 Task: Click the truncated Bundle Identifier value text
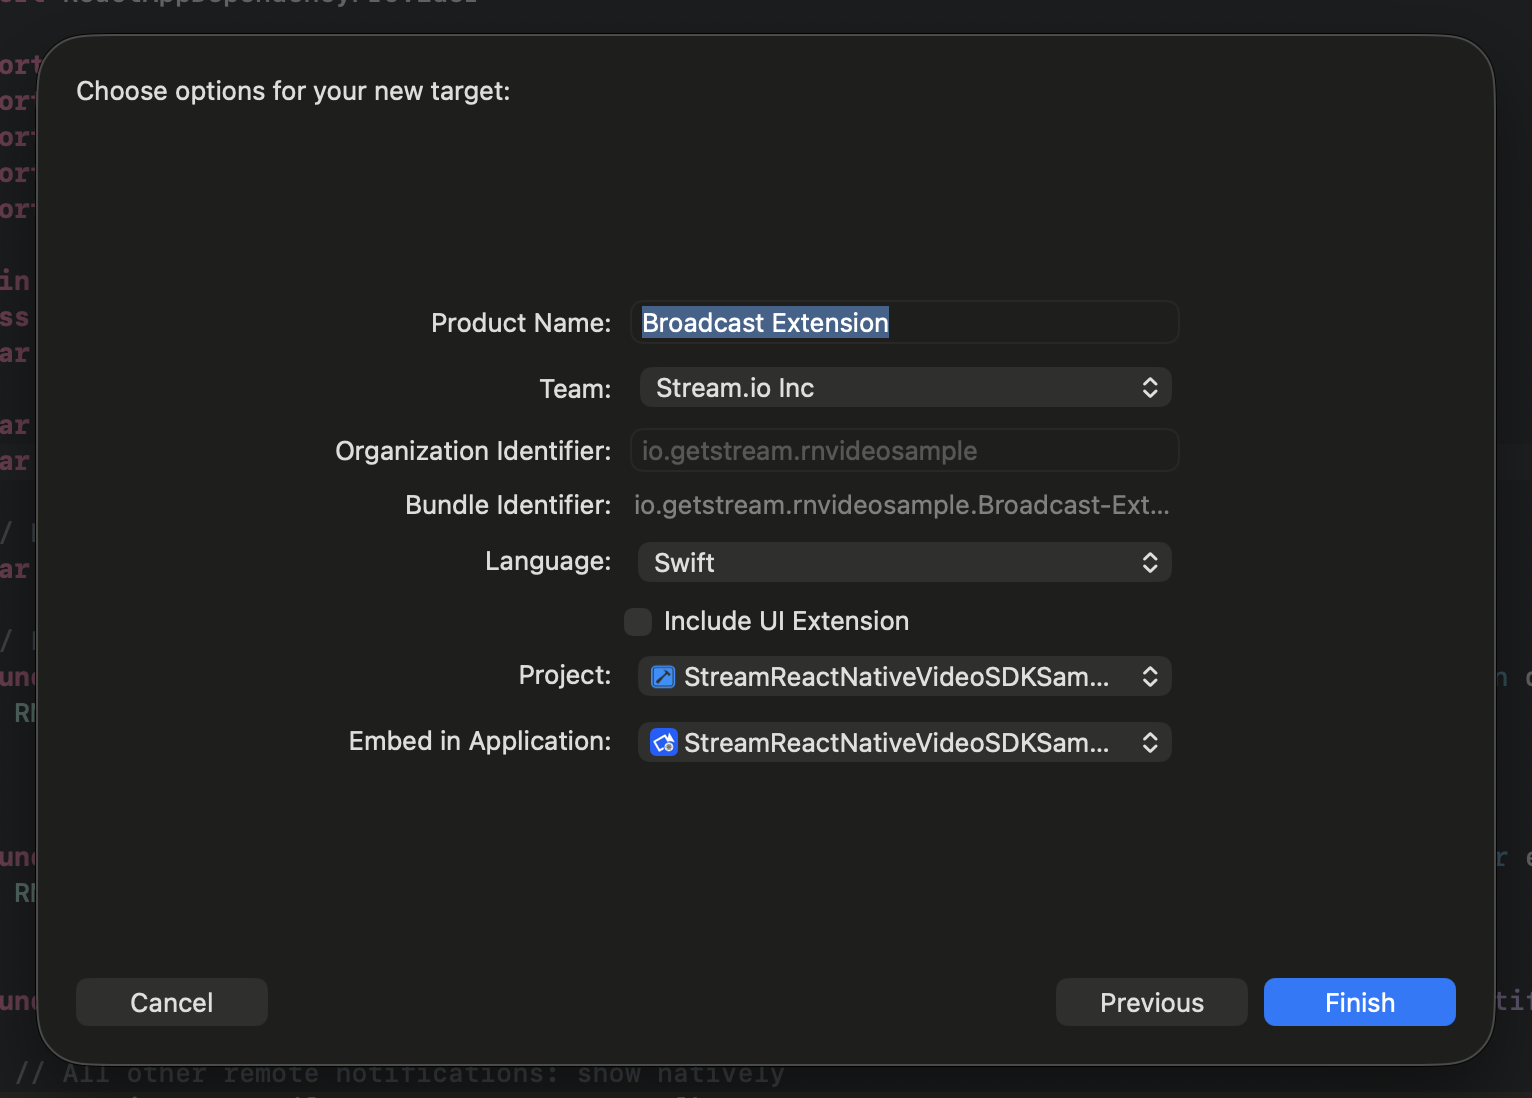tap(902, 505)
